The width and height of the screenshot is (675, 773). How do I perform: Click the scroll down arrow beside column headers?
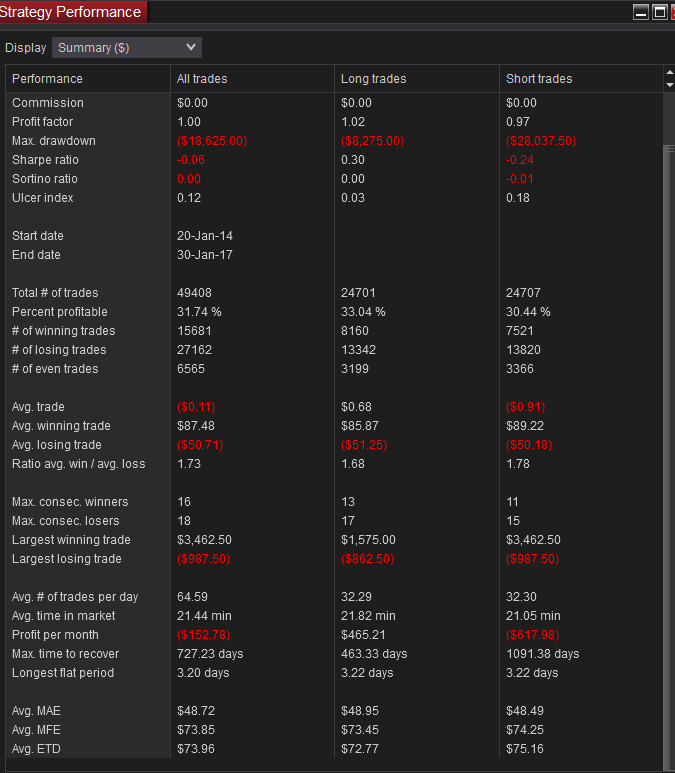coord(669,85)
